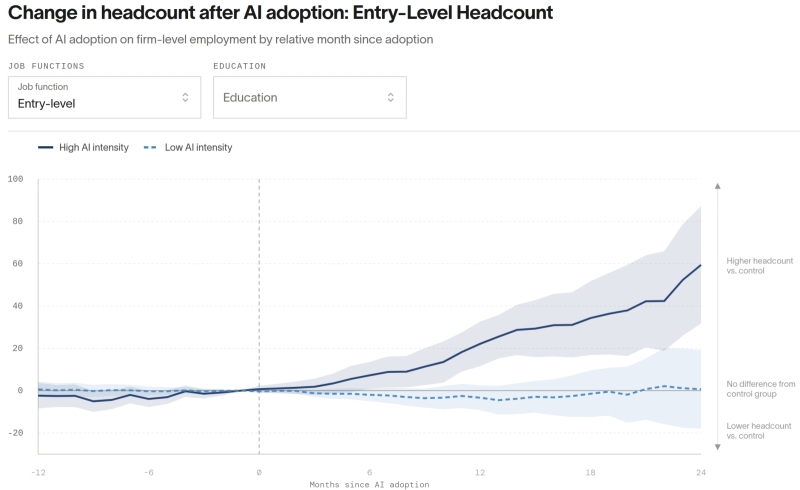This screenshot has height=490, width=800.
Task: Click the No difference from control group label
Action: point(761,389)
